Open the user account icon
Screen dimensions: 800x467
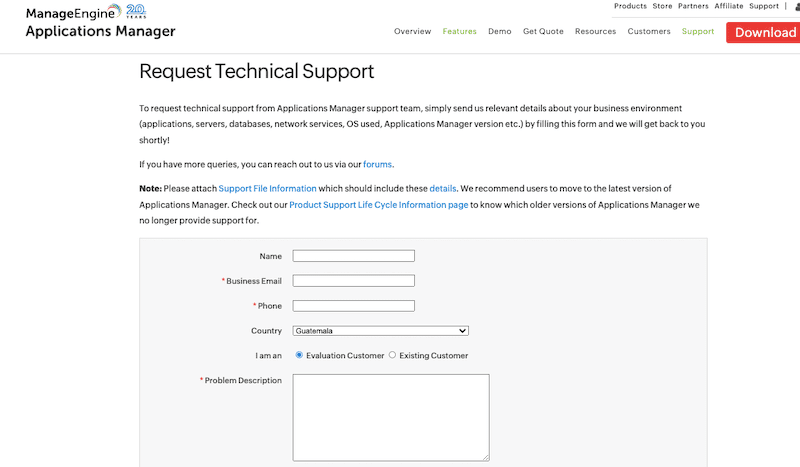pyautogui.click(x=797, y=6)
